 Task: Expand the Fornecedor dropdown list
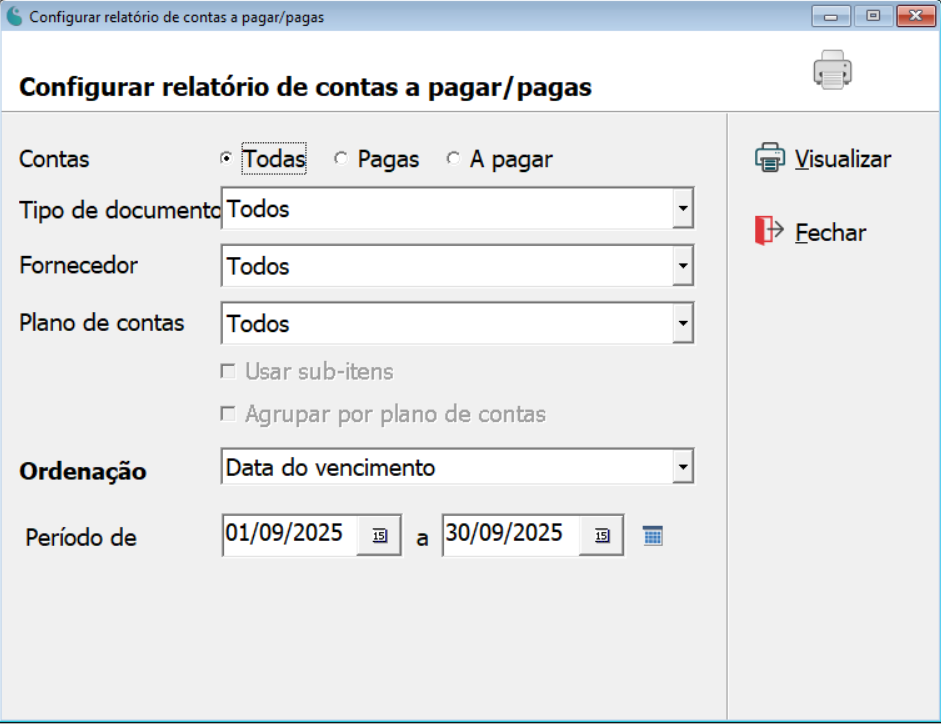click(684, 265)
